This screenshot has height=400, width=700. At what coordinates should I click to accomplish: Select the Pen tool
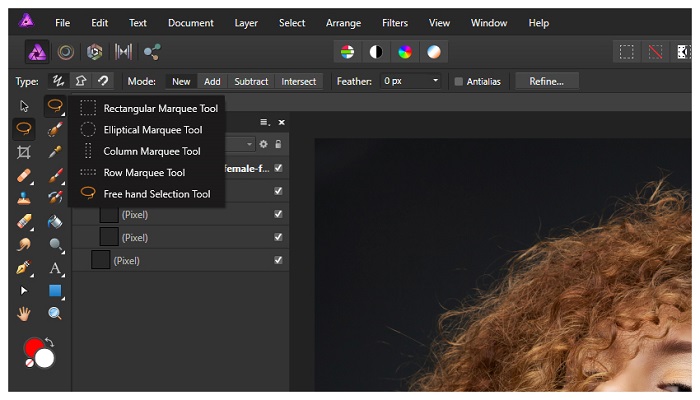coord(24,268)
